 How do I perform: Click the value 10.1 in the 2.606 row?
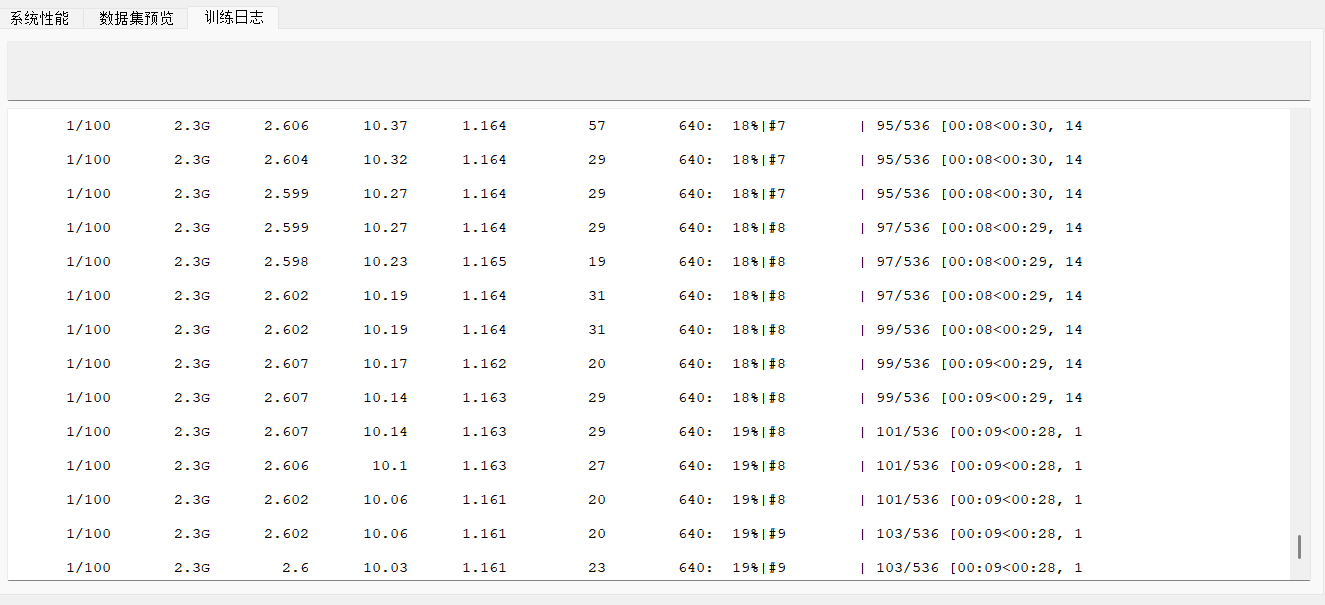click(x=390, y=466)
